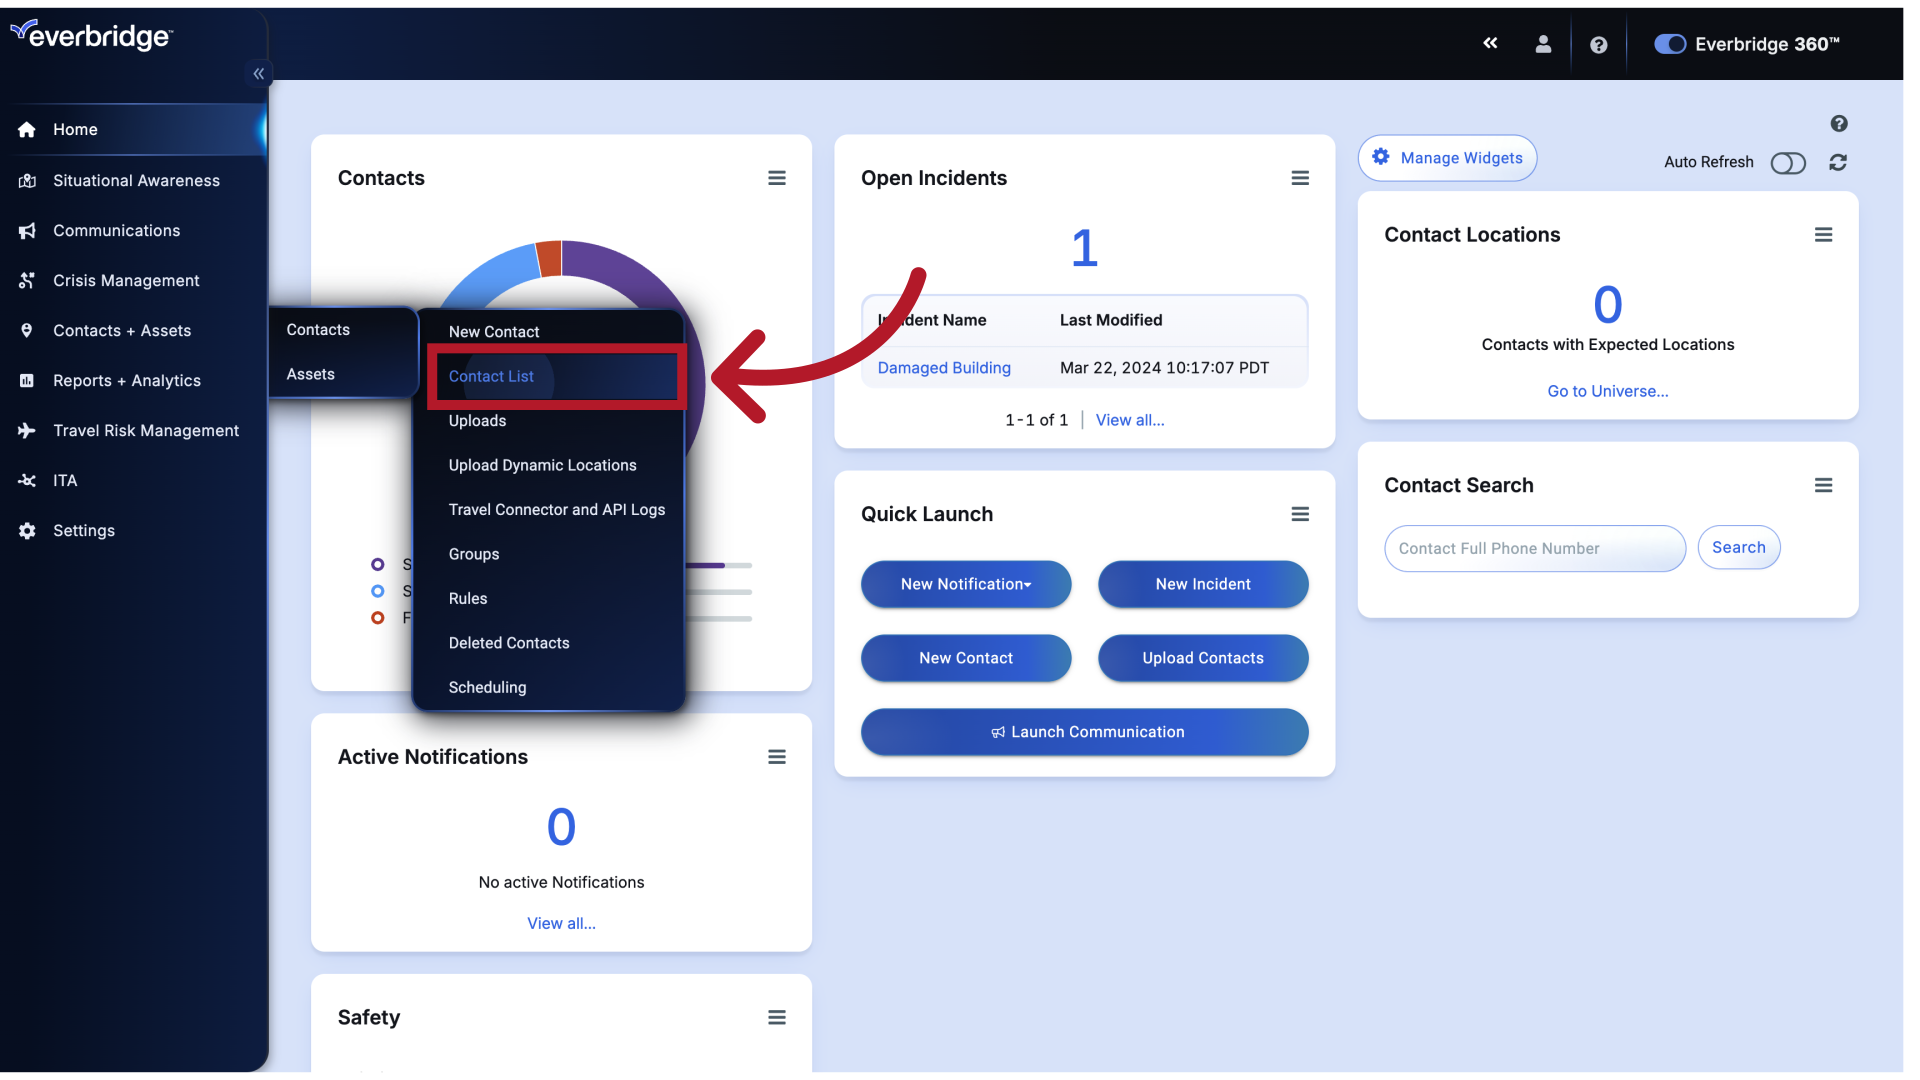
Task: Toggle the Auto Refresh switch on
Action: pos(1787,162)
